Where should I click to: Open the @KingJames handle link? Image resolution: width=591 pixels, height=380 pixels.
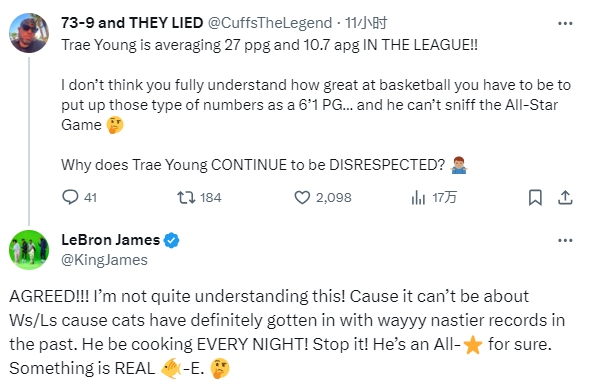point(104,260)
